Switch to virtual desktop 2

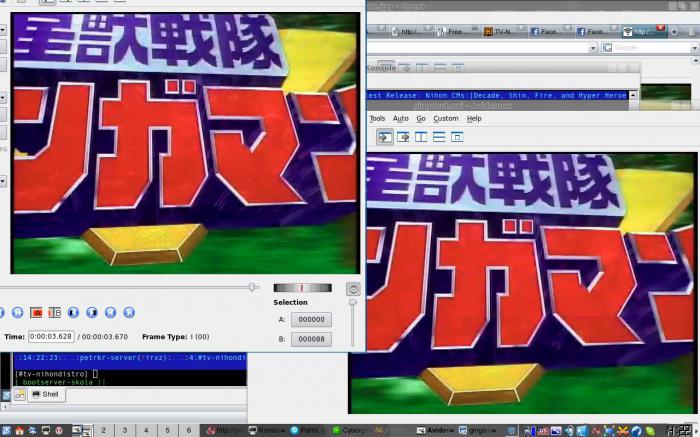[103, 430]
